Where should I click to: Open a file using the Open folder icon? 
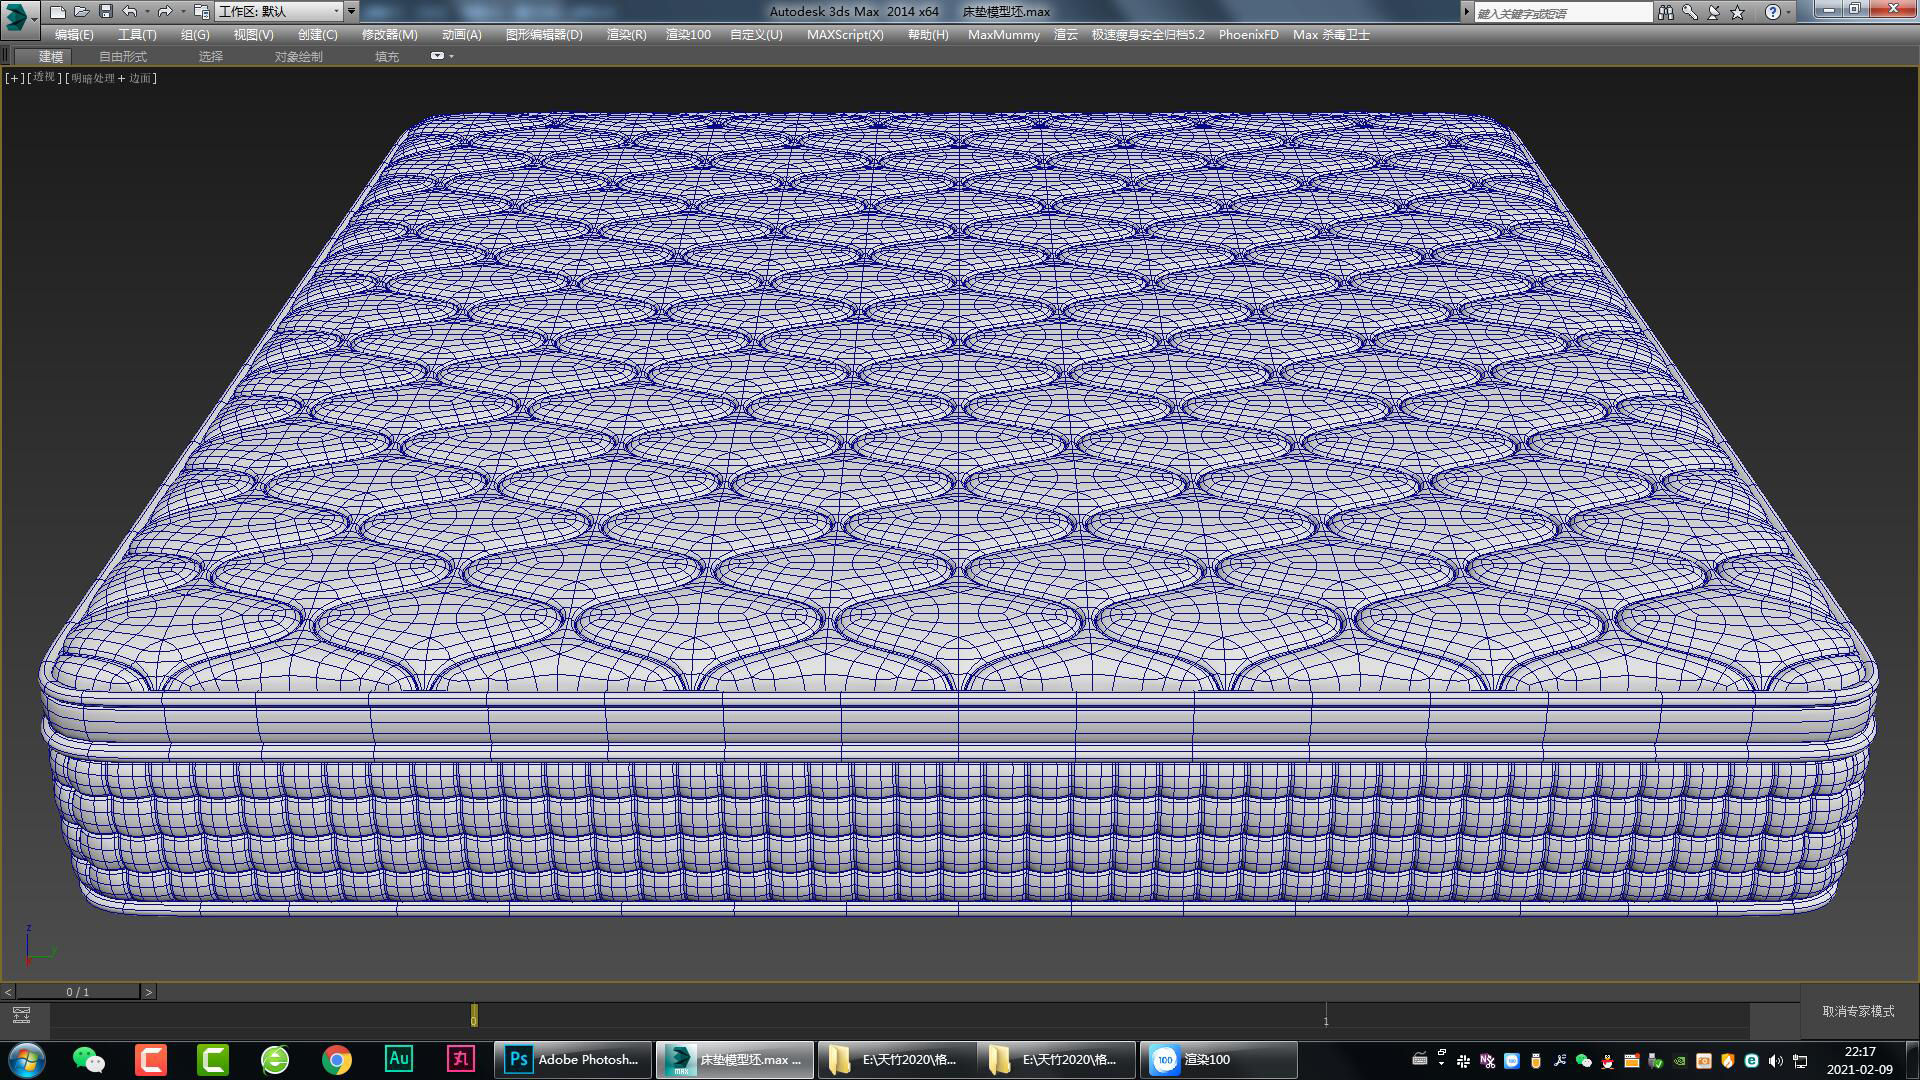pos(82,12)
